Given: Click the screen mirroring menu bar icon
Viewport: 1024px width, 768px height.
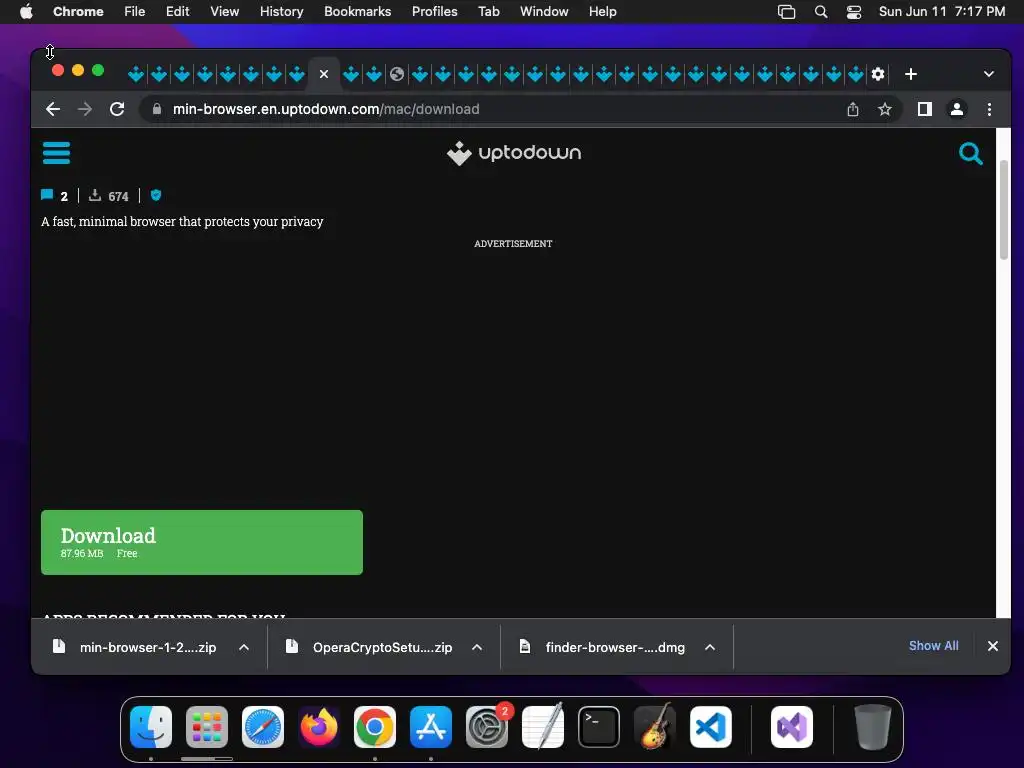Looking at the screenshot, I should (x=786, y=12).
